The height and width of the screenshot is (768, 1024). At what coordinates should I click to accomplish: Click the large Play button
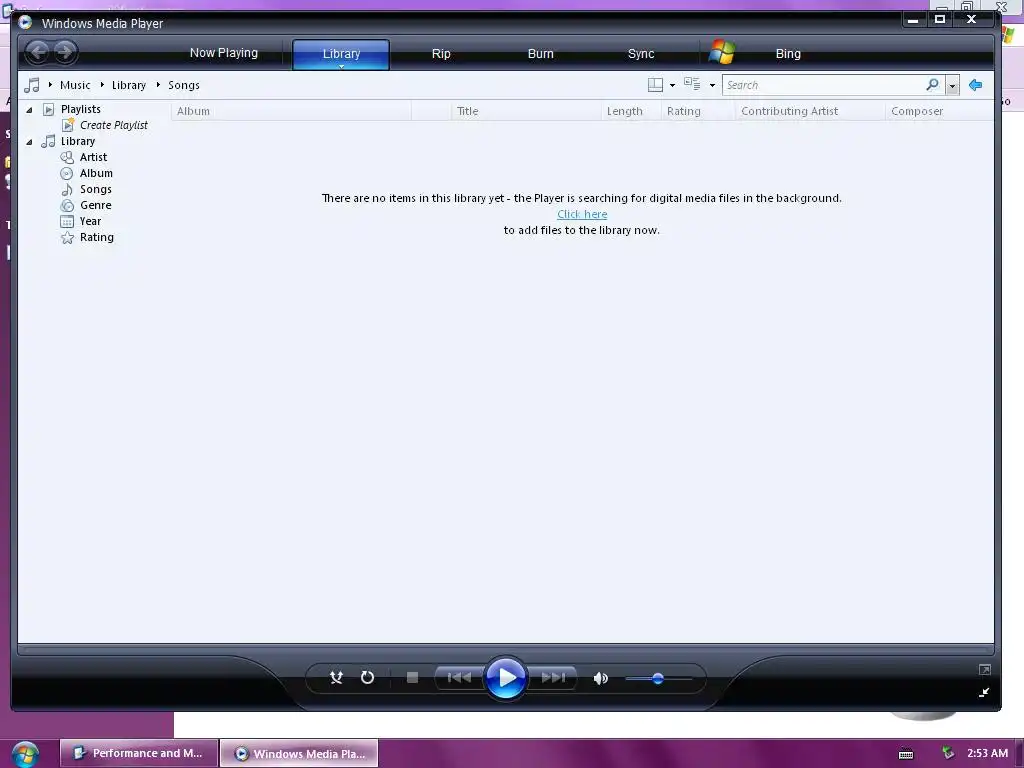[505, 678]
